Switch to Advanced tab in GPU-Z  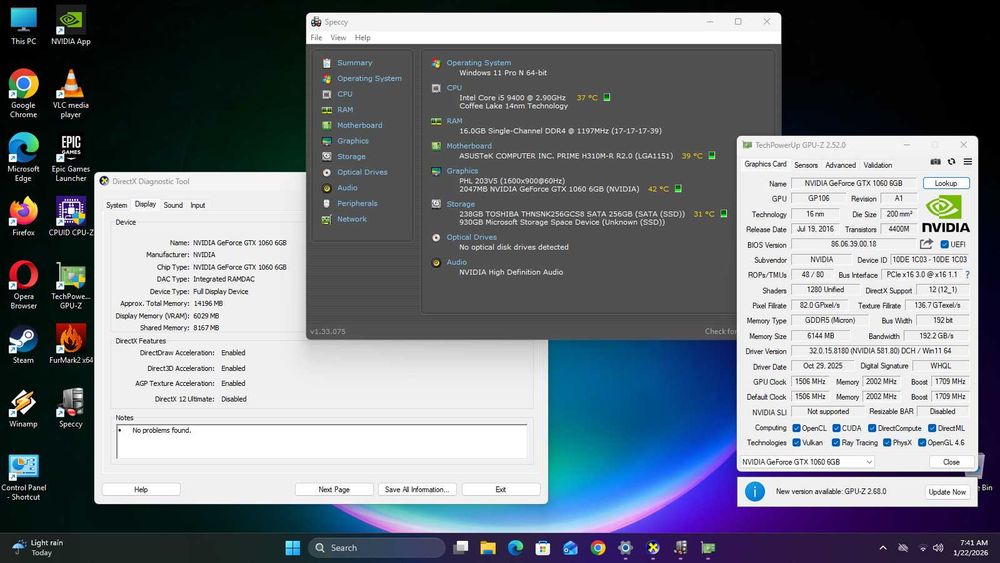click(x=841, y=165)
